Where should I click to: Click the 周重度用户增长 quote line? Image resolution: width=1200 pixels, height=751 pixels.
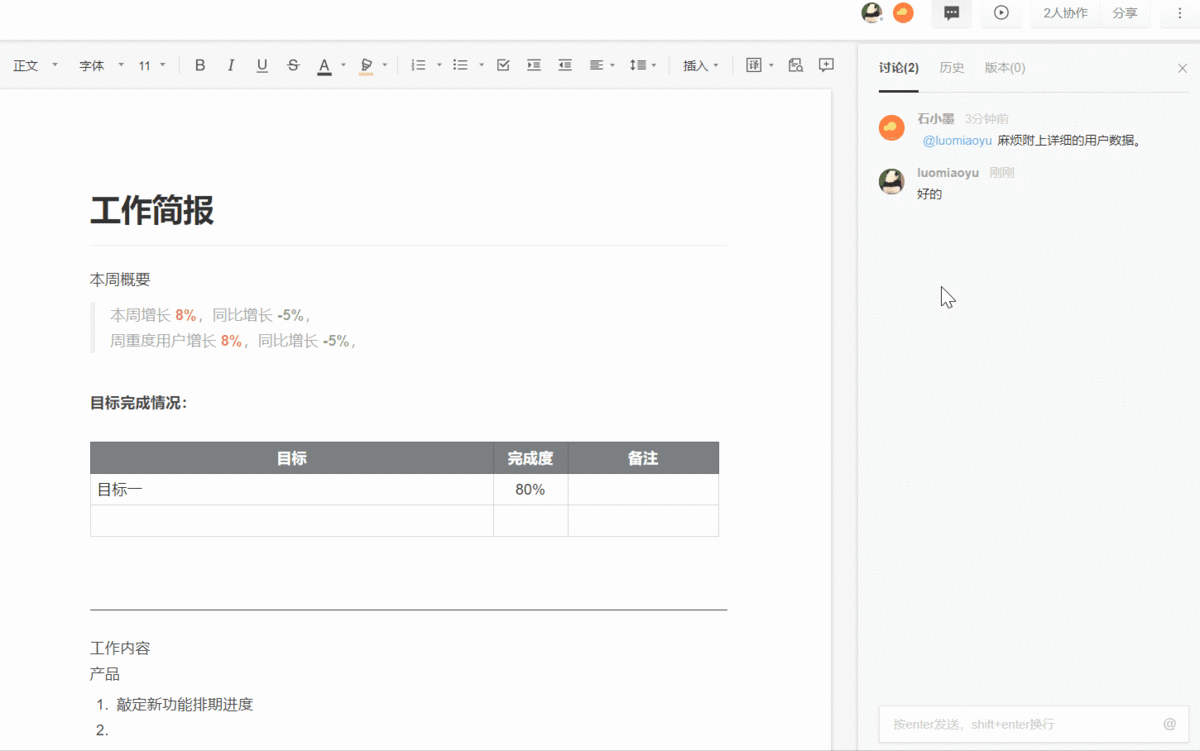232,341
